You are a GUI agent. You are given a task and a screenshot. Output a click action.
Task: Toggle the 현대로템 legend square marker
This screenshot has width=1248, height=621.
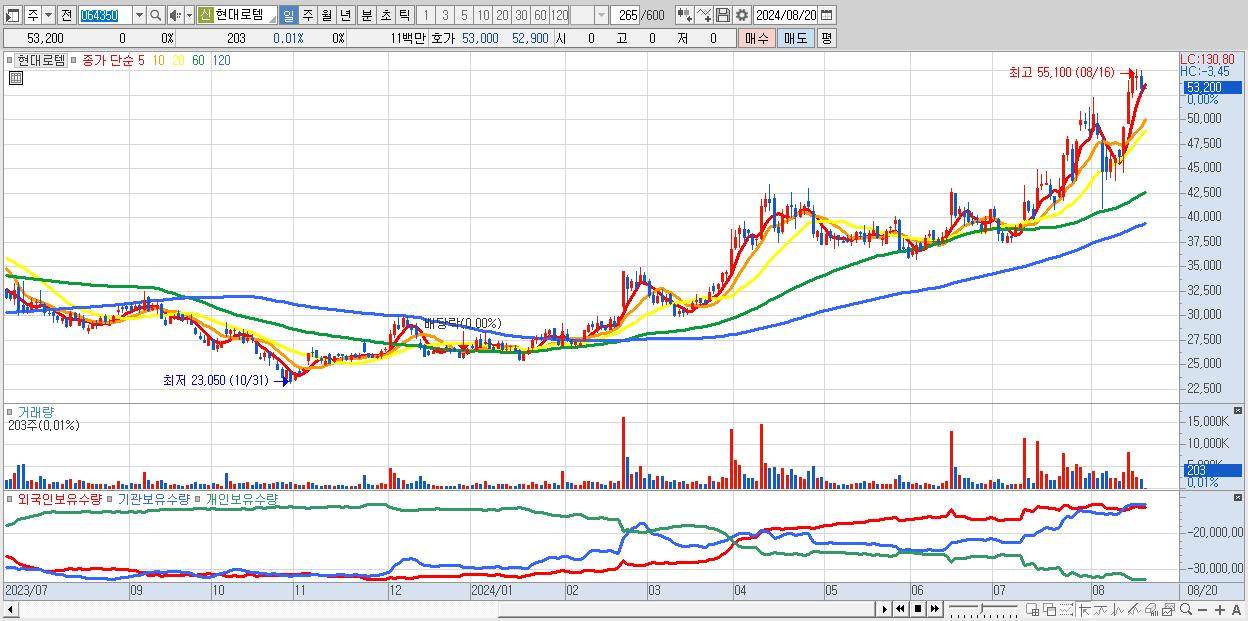coord(9,60)
